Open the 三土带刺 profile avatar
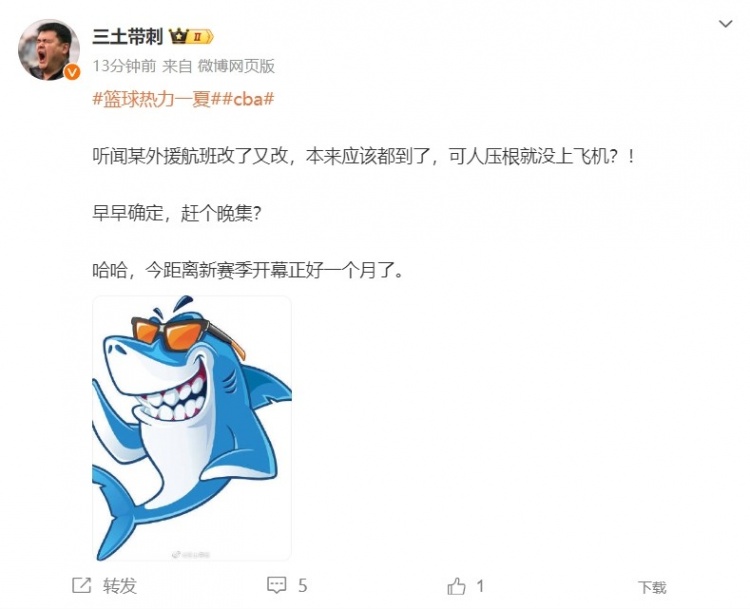Viewport: 750px width, 609px height. pos(49,50)
